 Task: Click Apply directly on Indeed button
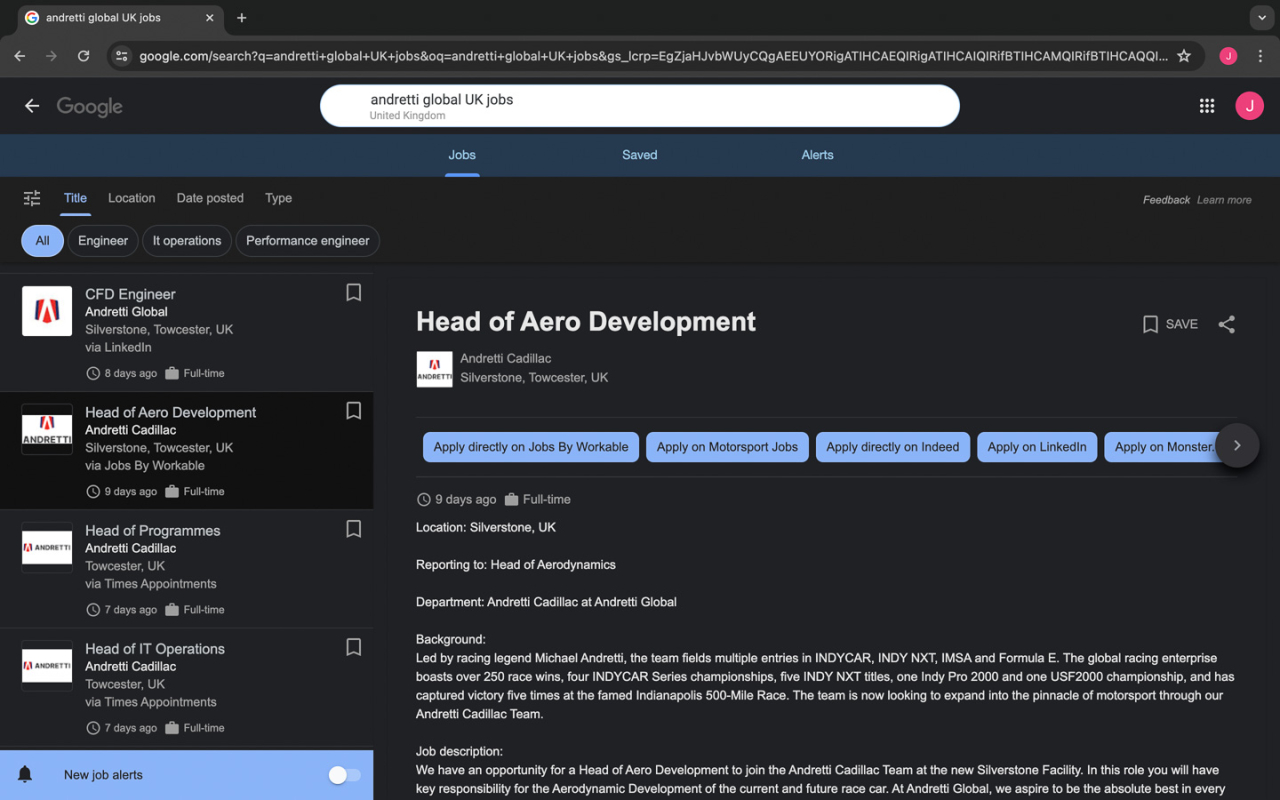pos(892,447)
